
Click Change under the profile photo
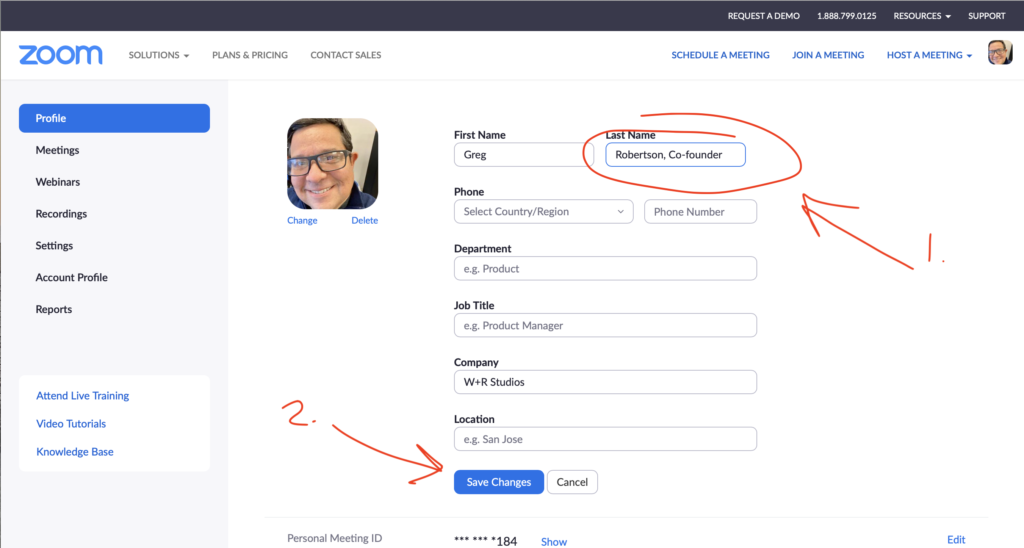(x=302, y=221)
